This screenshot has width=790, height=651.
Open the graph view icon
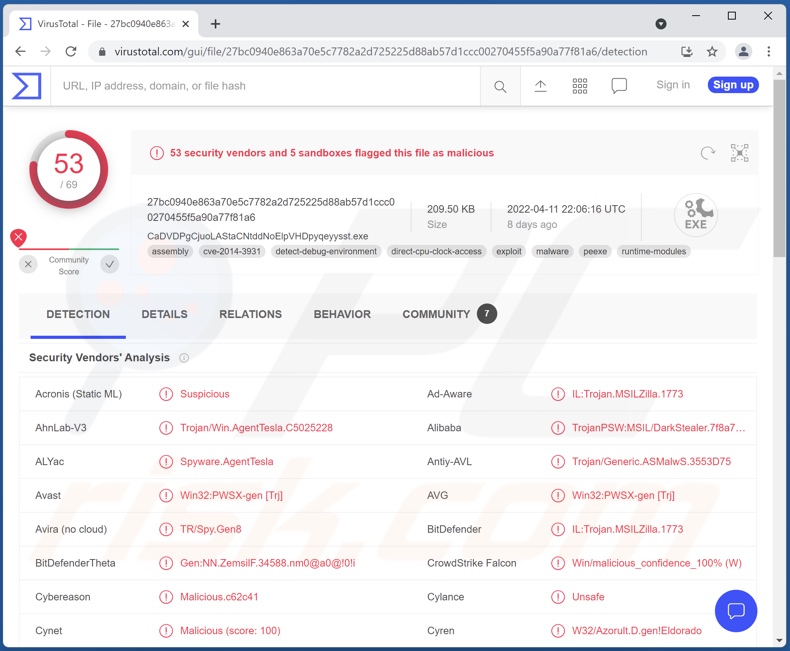(739, 153)
